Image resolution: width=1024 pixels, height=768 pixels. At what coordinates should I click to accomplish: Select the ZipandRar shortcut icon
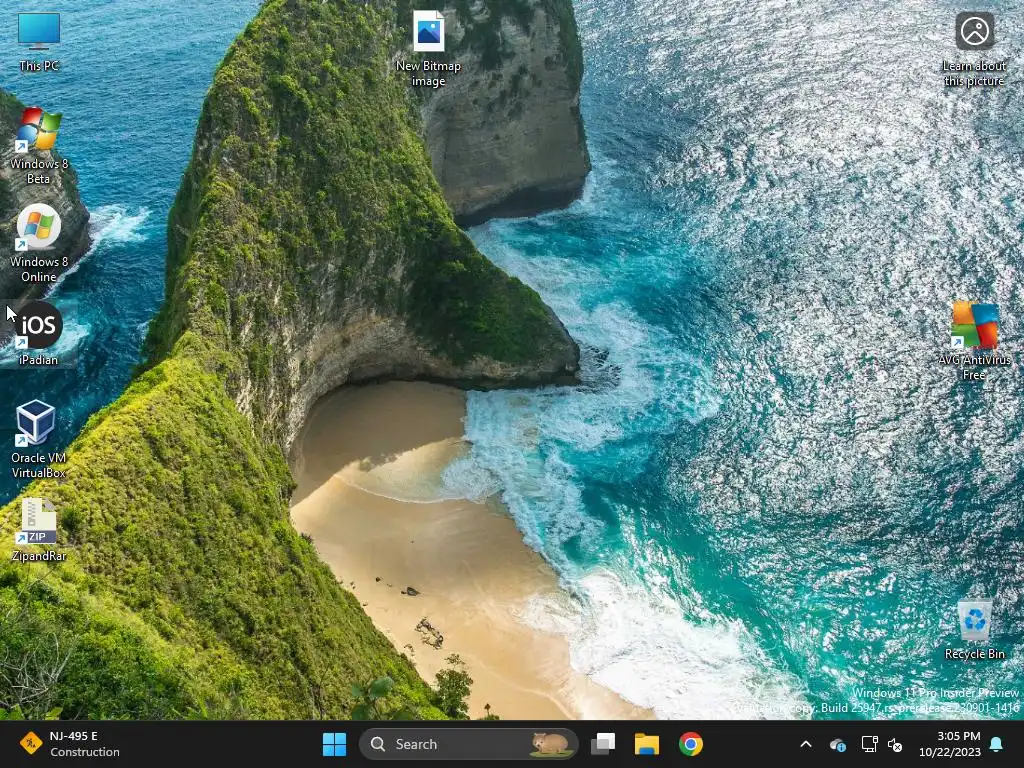(x=39, y=530)
